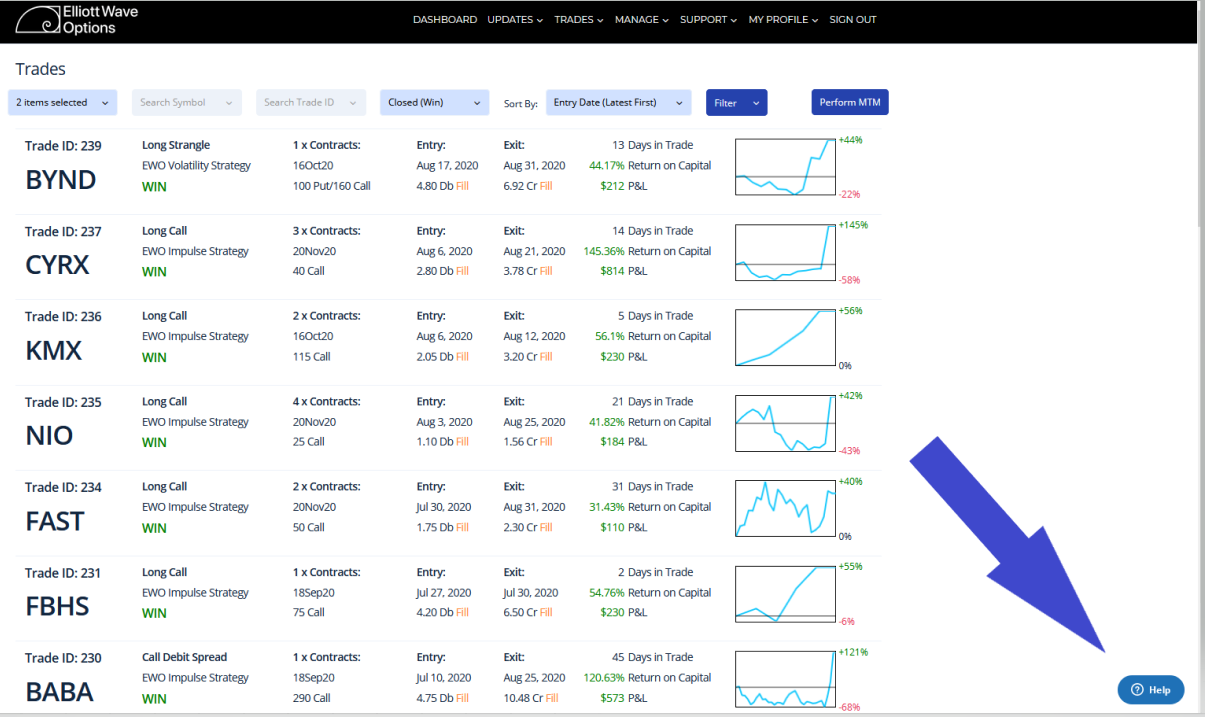The height and width of the screenshot is (717, 1205).
Task: Click Trade ID: 237 label
Action: 63,231
